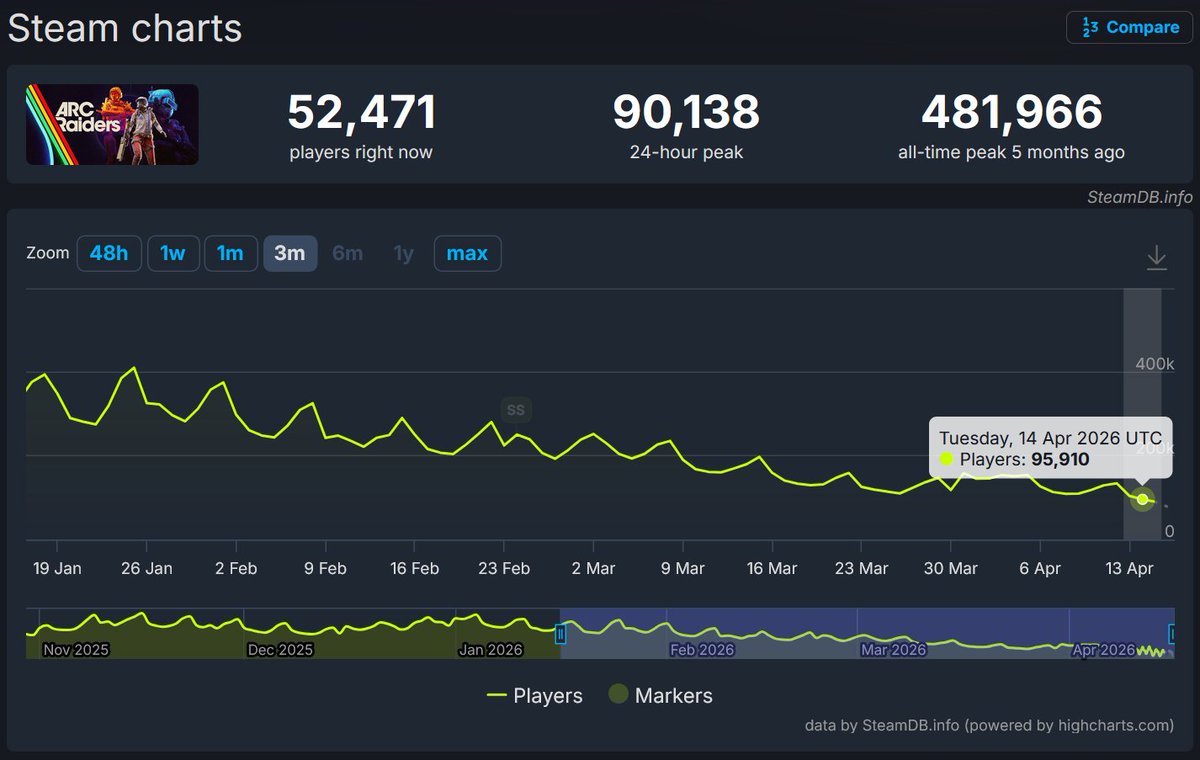Click the 400k y-axis label

1155,363
